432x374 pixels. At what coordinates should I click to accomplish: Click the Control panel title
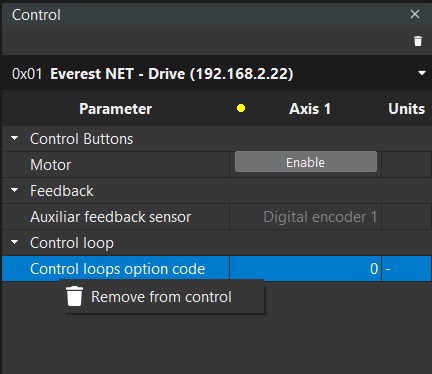coord(36,15)
